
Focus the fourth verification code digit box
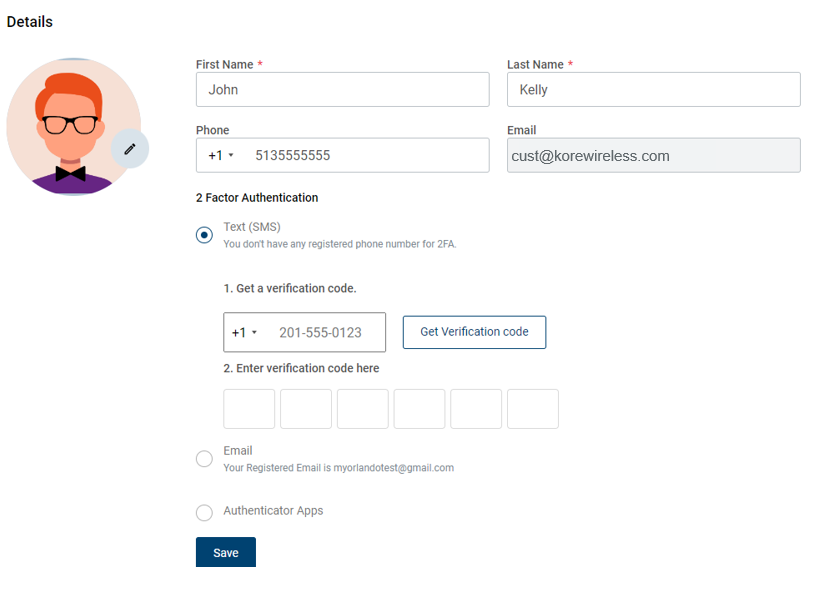[x=419, y=409]
